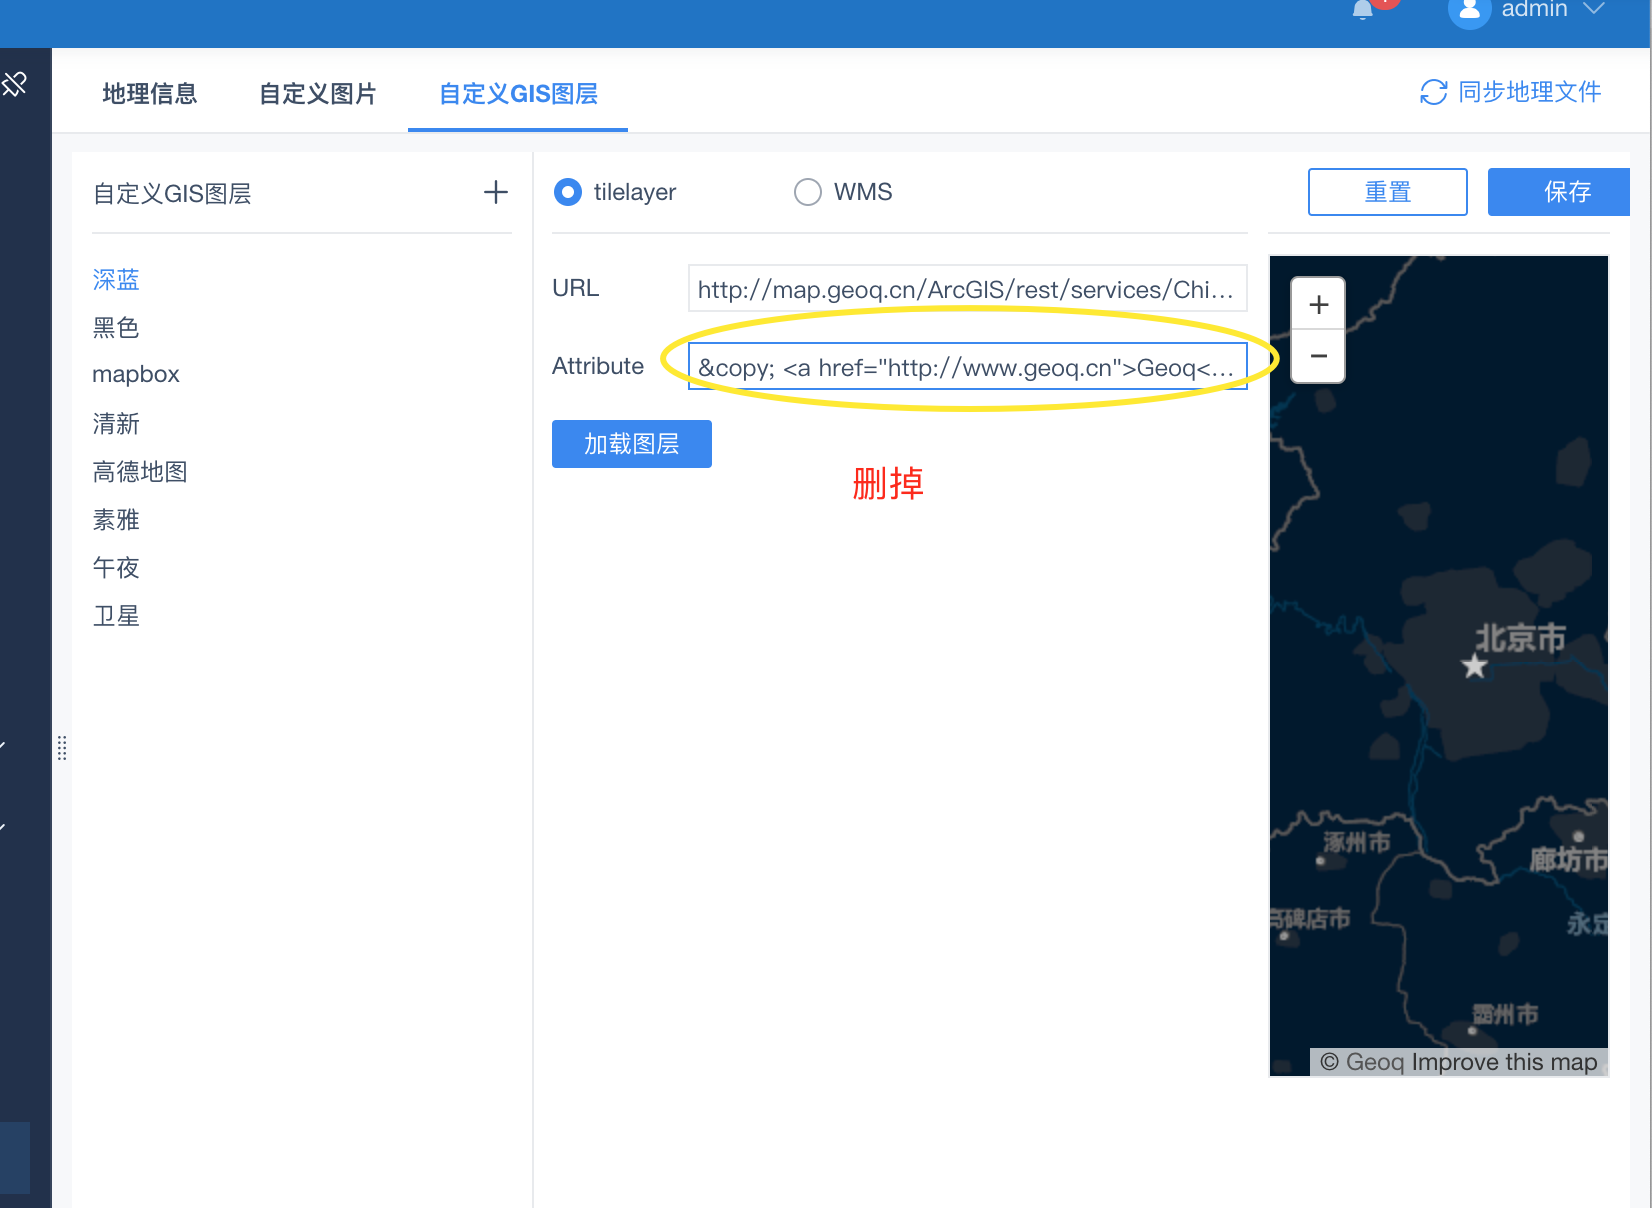
Task: Focus the Attribute input field
Action: point(967,367)
